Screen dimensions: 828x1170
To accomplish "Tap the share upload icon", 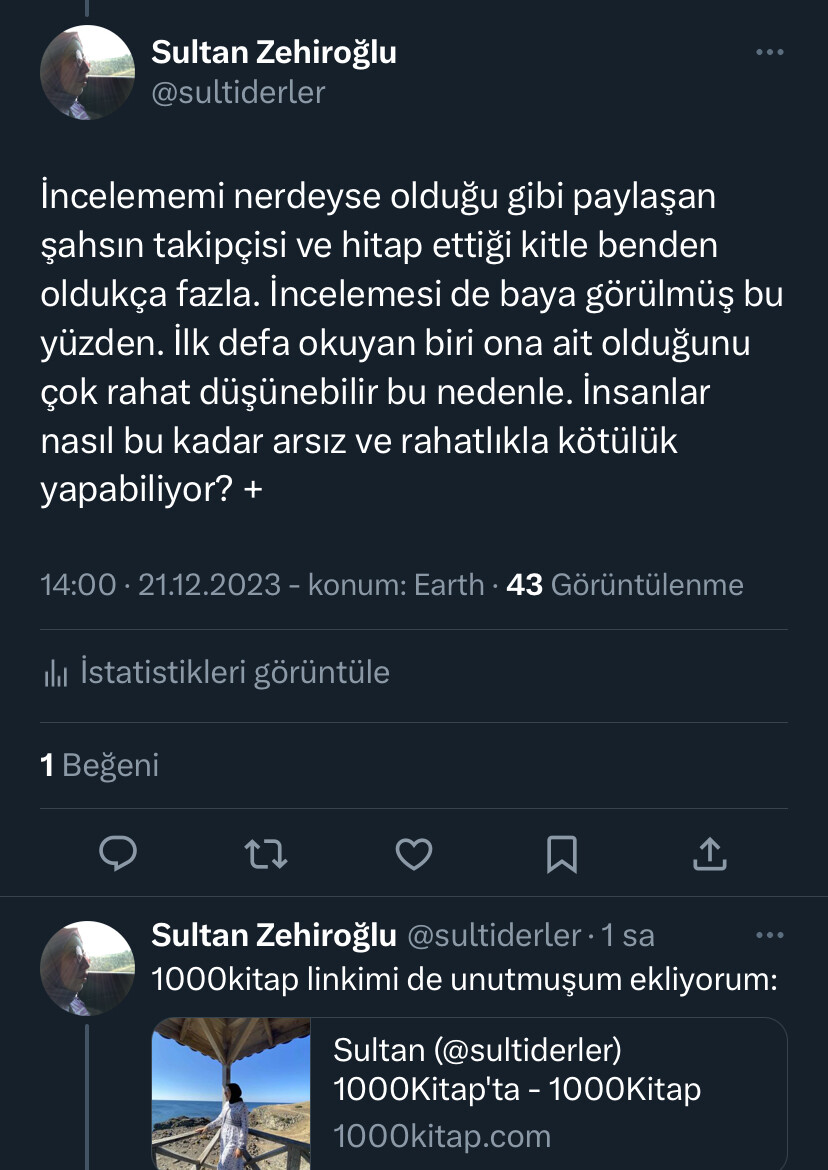I will click(x=708, y=853).
